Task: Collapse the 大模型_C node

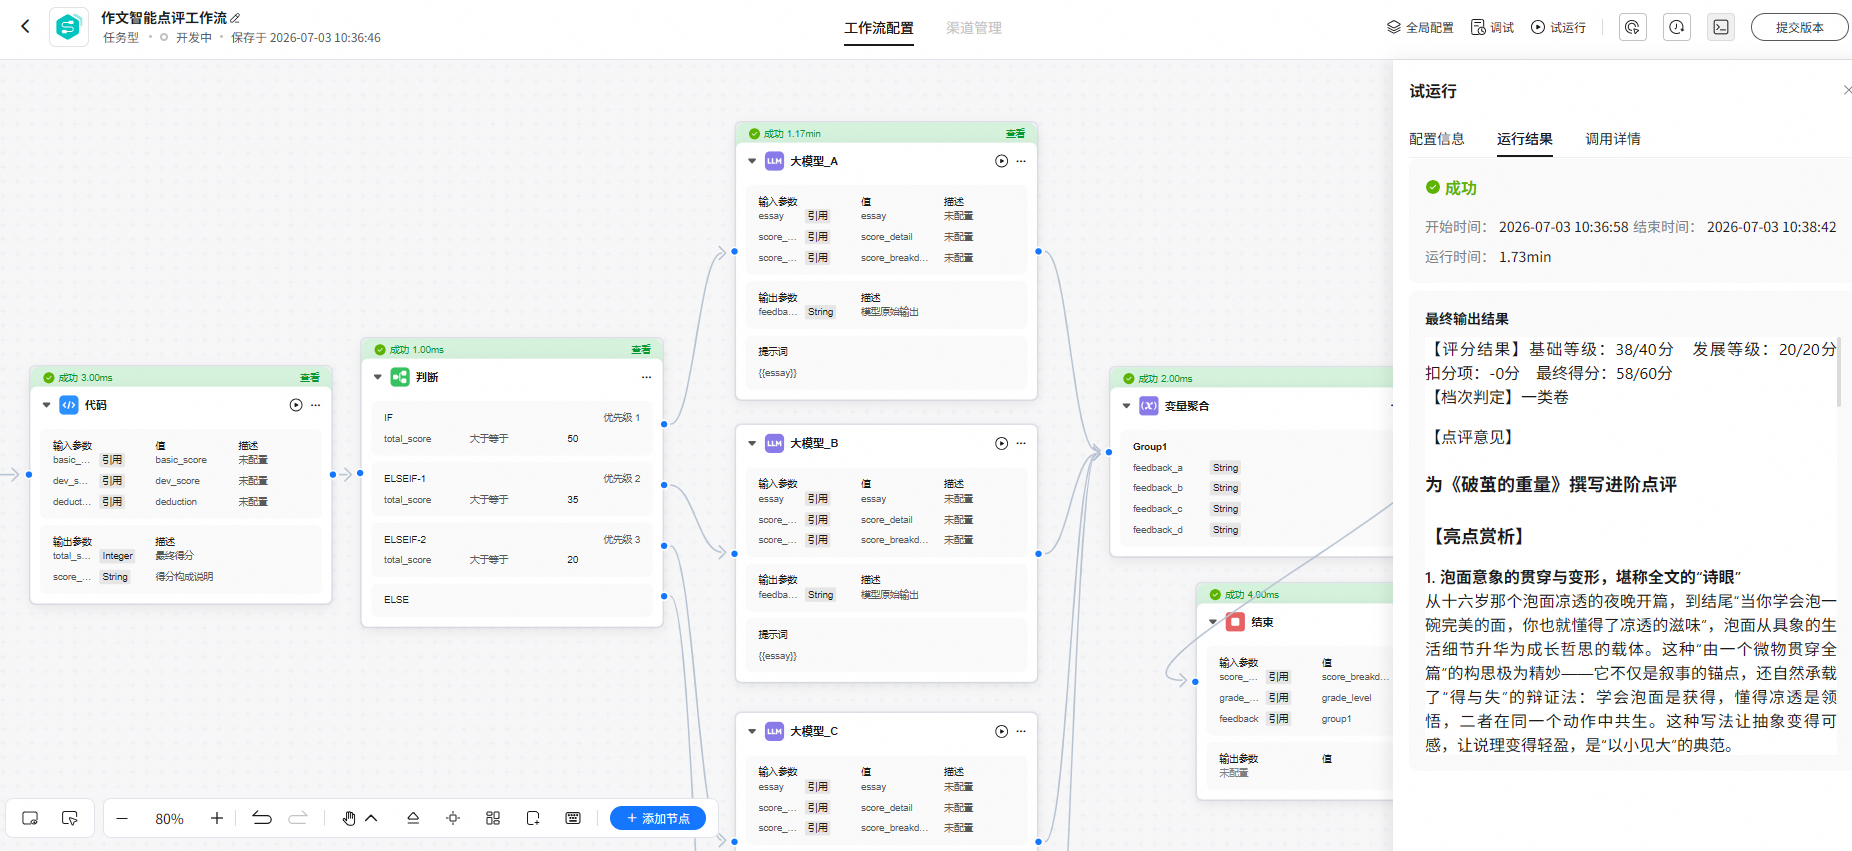Action: click(752, 731)
